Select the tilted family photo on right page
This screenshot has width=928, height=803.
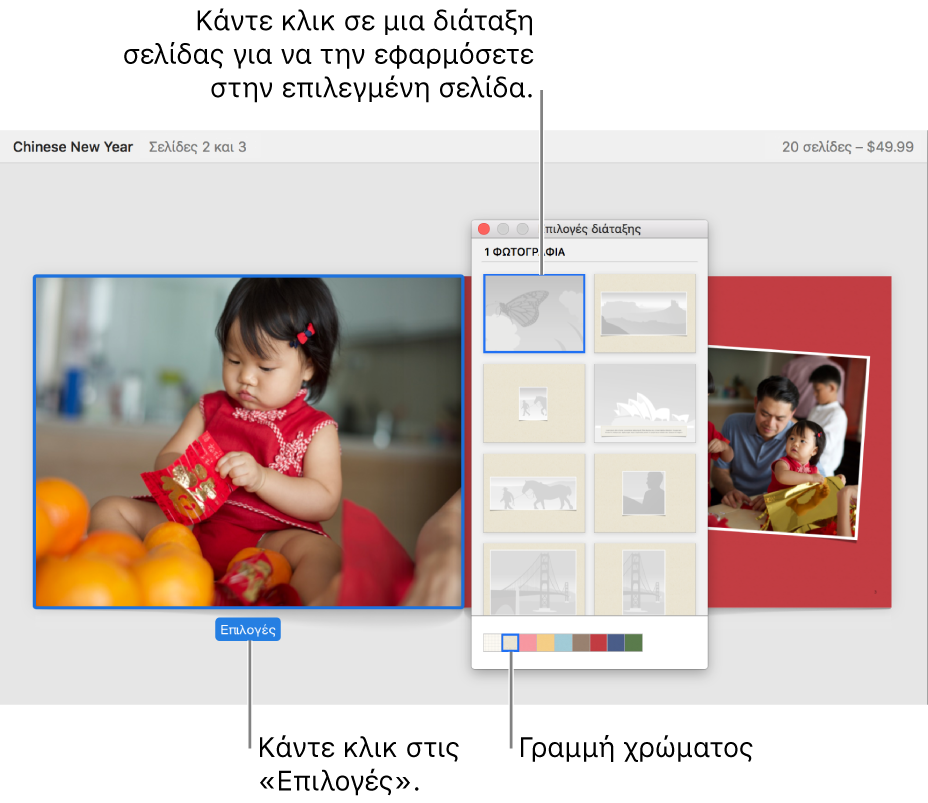pyautogui.click(x=787, y=443)
